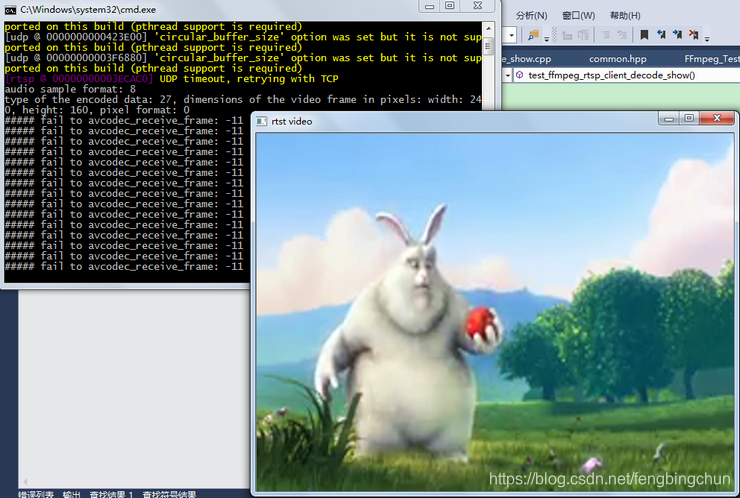Open the 输出 bottom panel tab
This screenshot has width=740, height=498.
point(71,494)
